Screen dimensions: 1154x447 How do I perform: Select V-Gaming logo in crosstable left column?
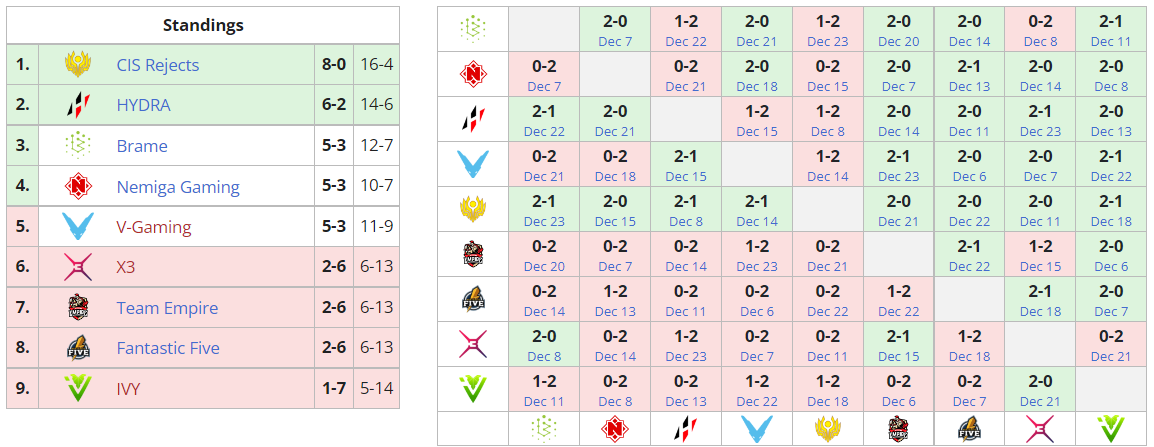[472, 165]
